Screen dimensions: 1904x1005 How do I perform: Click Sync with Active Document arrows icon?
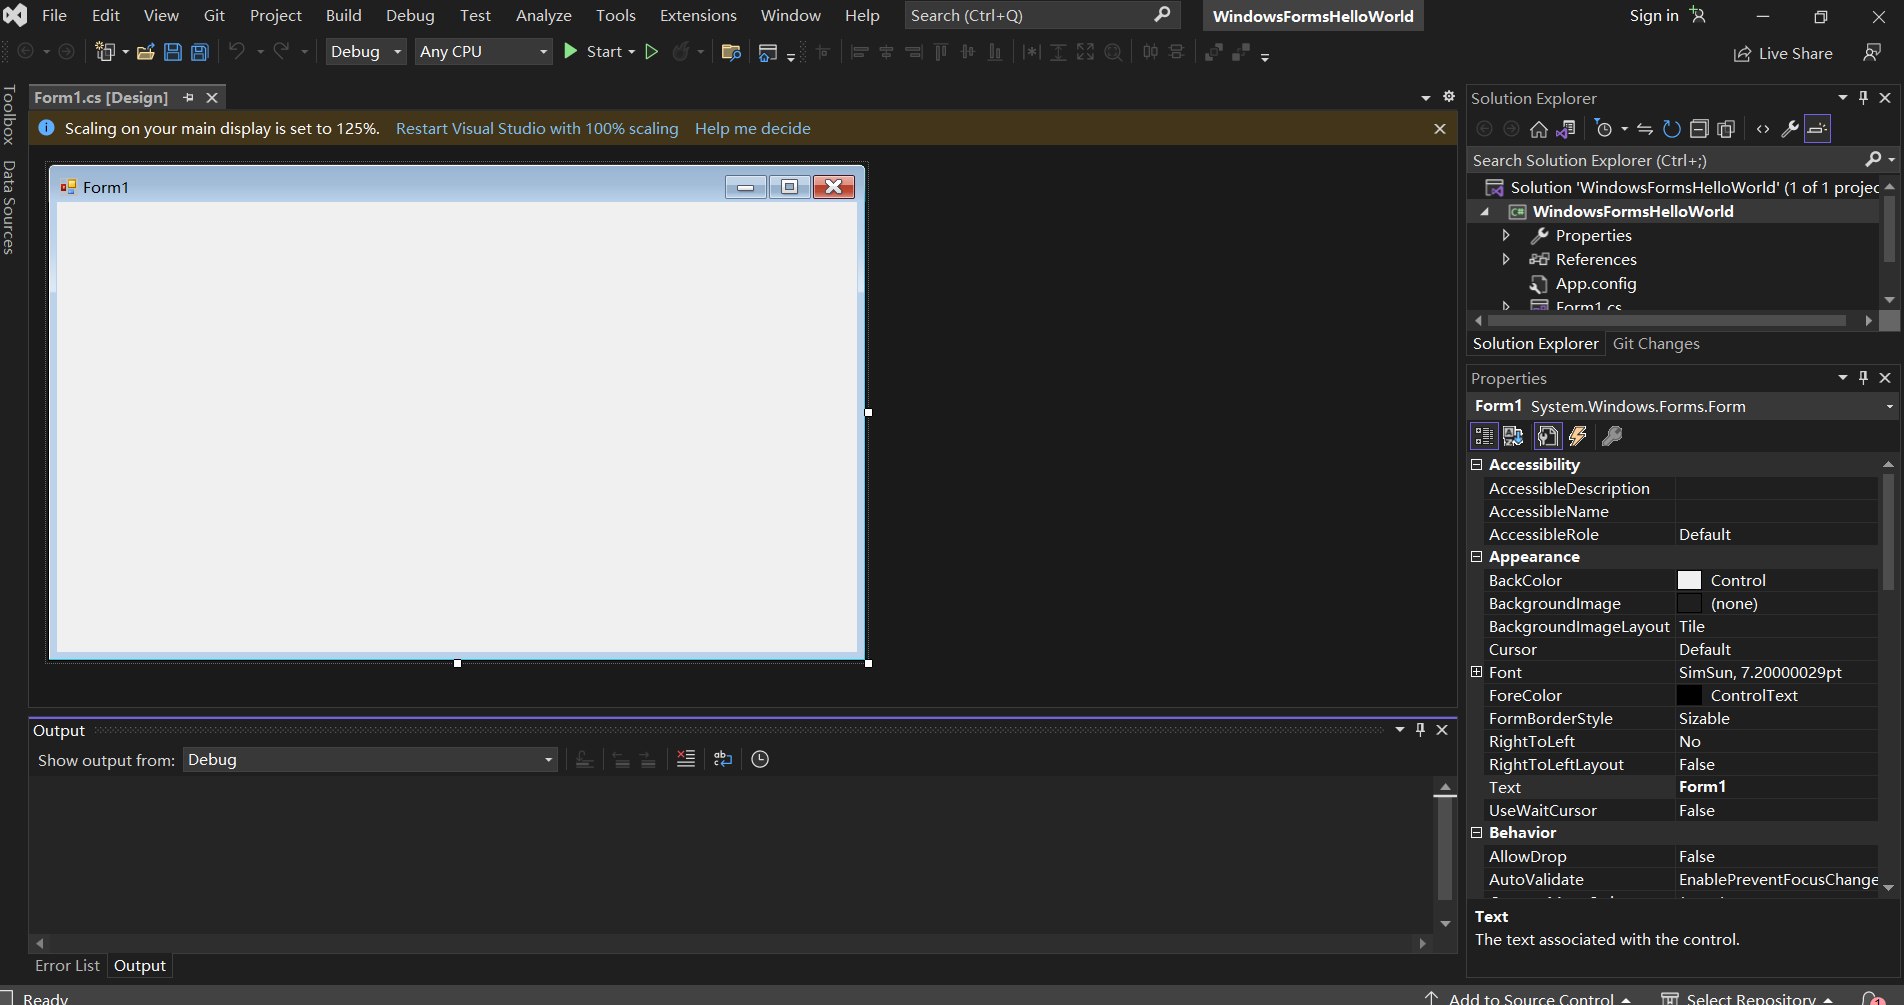point(1645,129)
